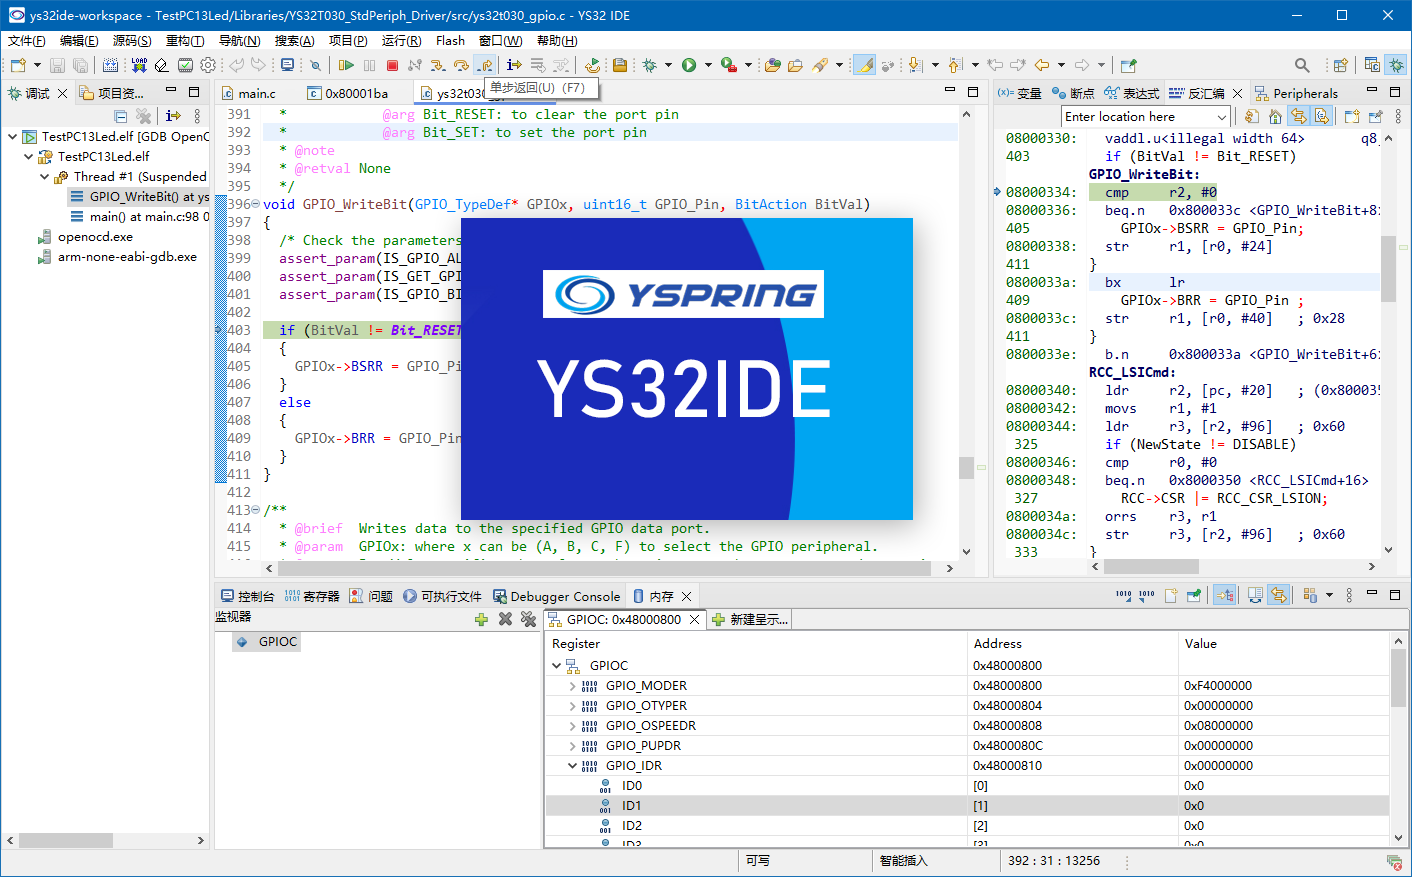Click the Back navigation arrow icon
Image resolution: width=1412 pixels, height=877 pixels.
[1042, 65]
